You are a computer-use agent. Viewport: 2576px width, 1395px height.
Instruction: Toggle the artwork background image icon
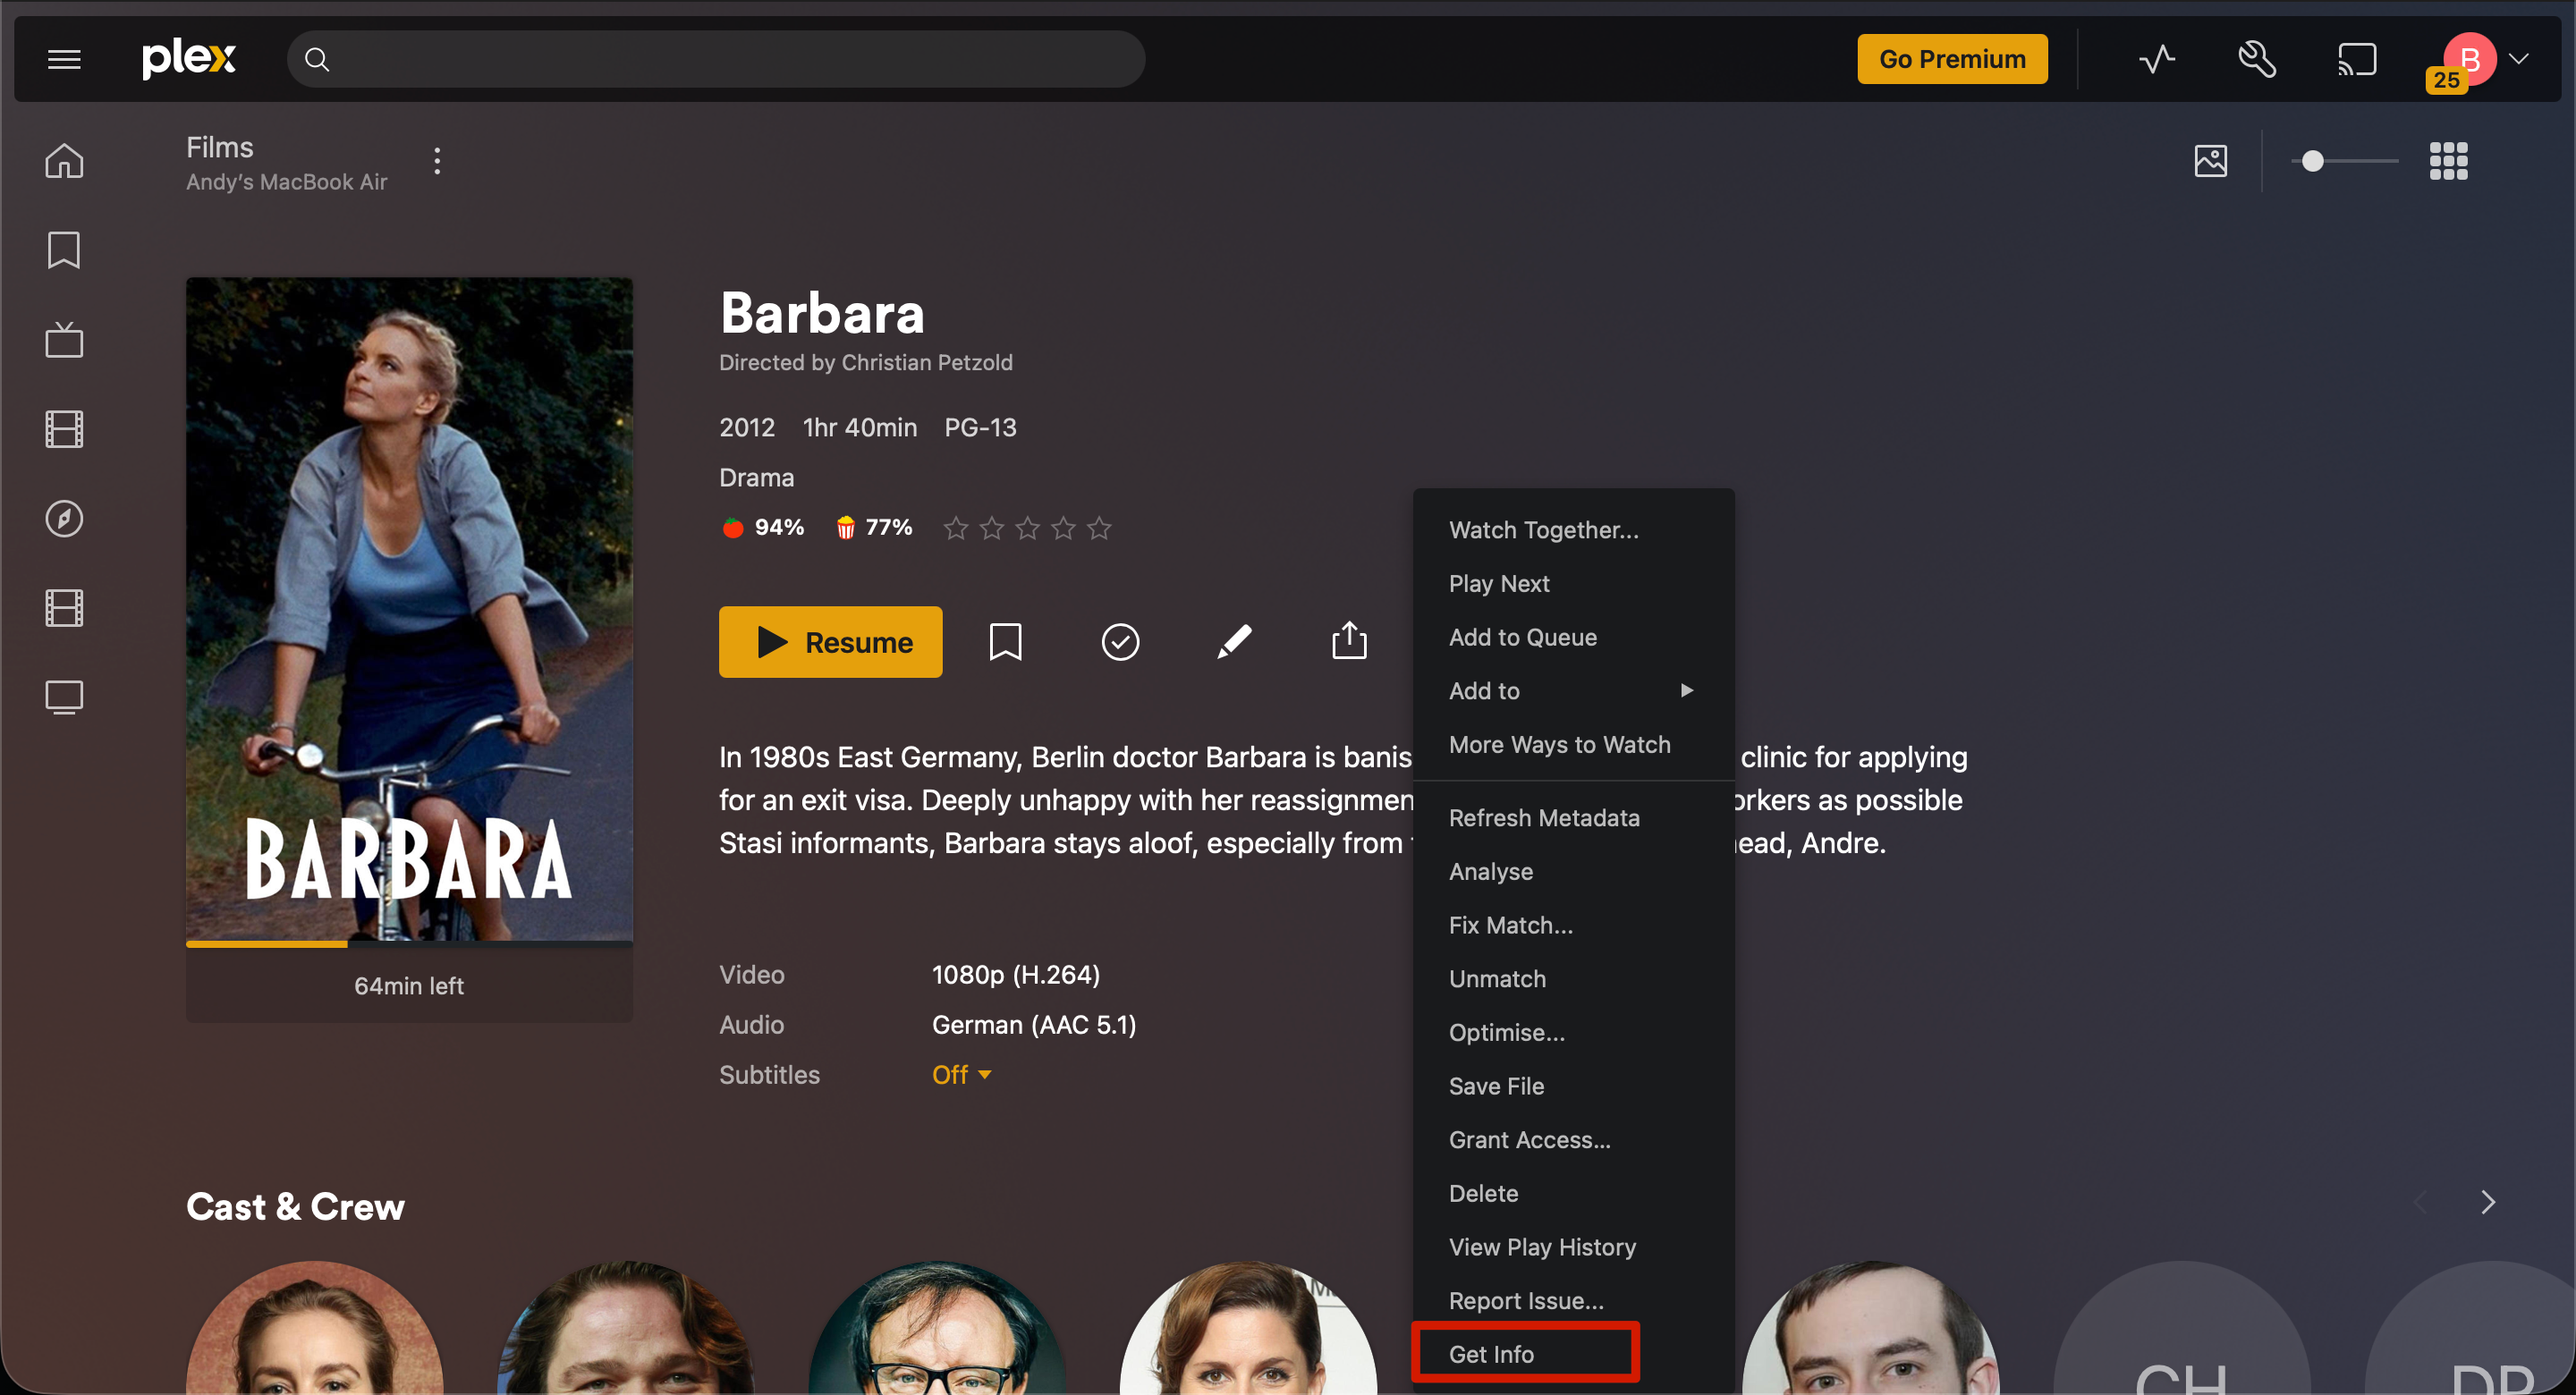pos(2210,161)
